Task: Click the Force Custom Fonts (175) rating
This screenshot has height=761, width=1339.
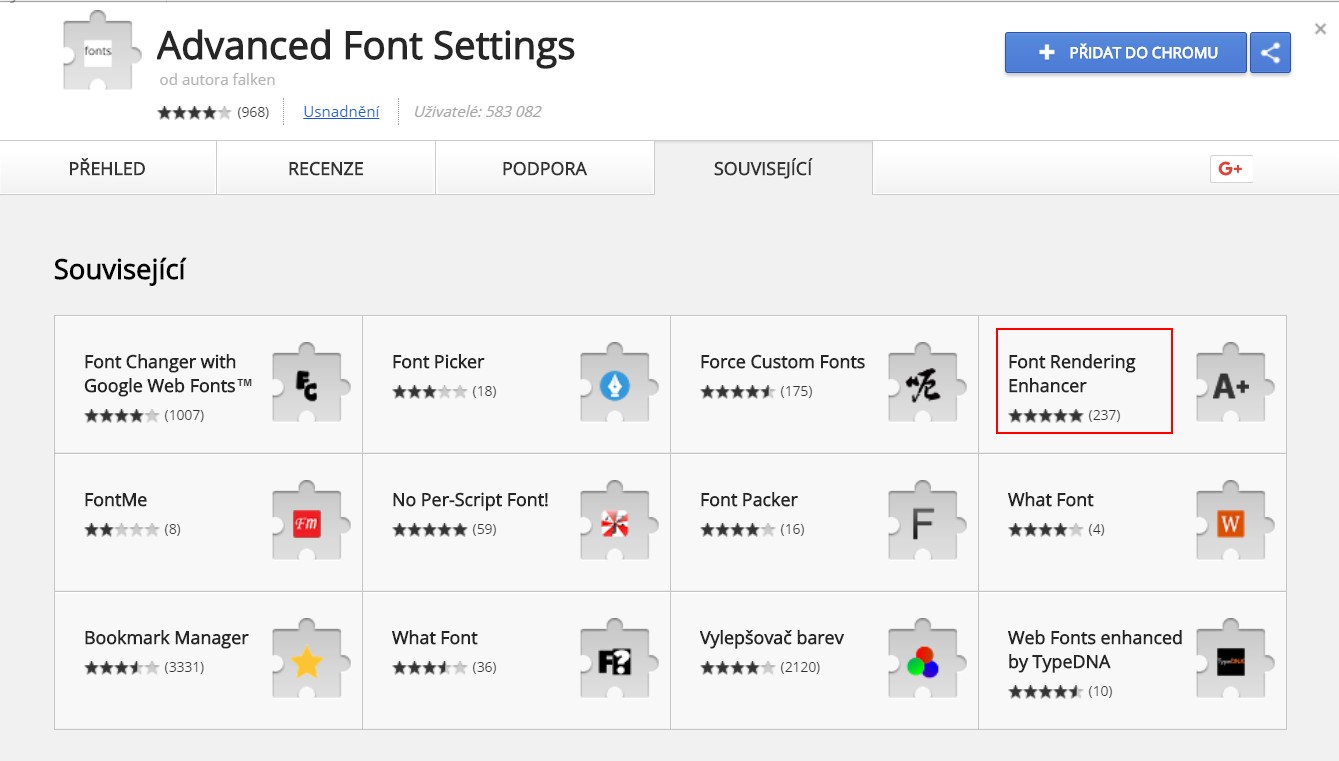Action: tap(738, 391)
